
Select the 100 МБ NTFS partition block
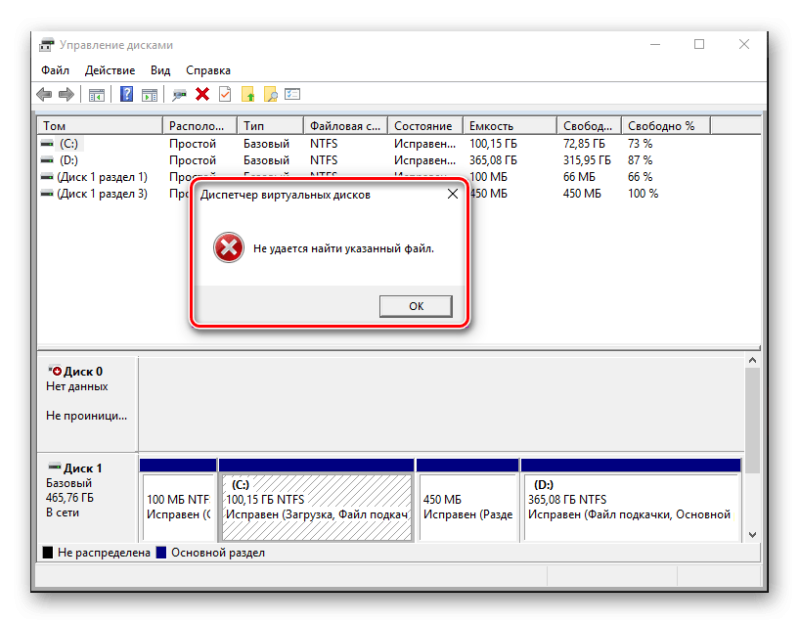[x=178, y=500]
